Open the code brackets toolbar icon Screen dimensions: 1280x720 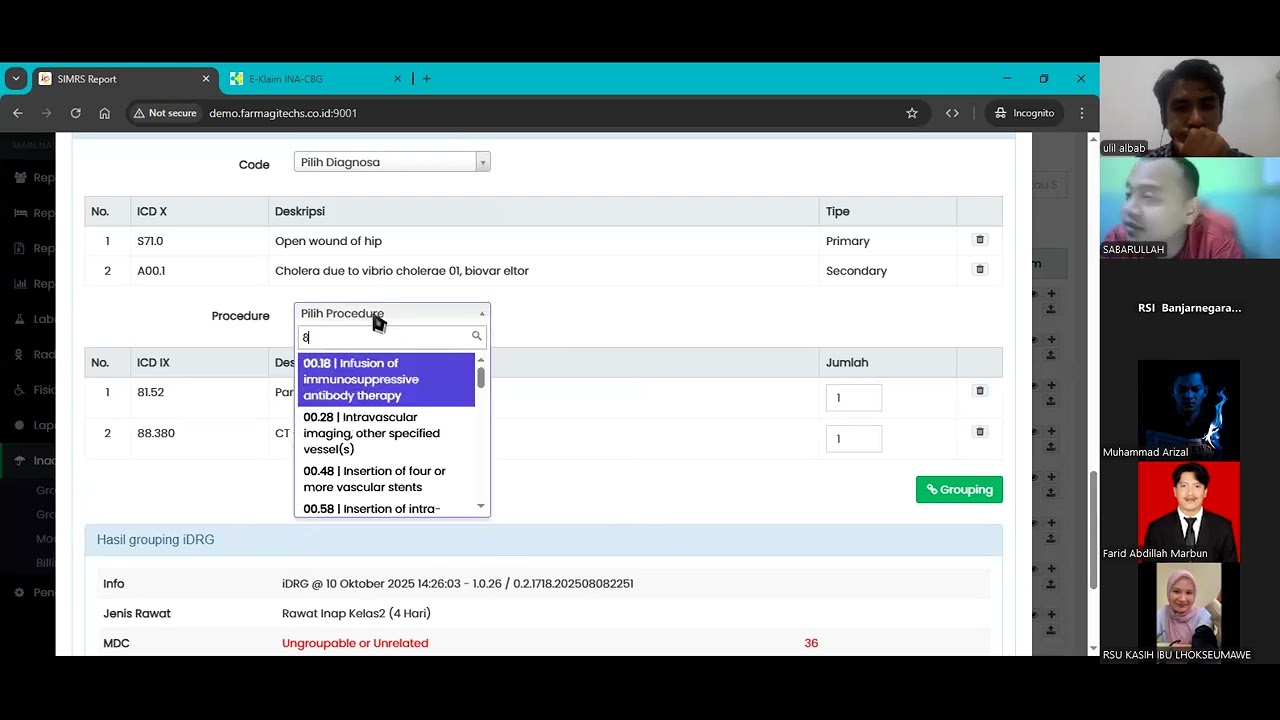(x=952, y=113)
